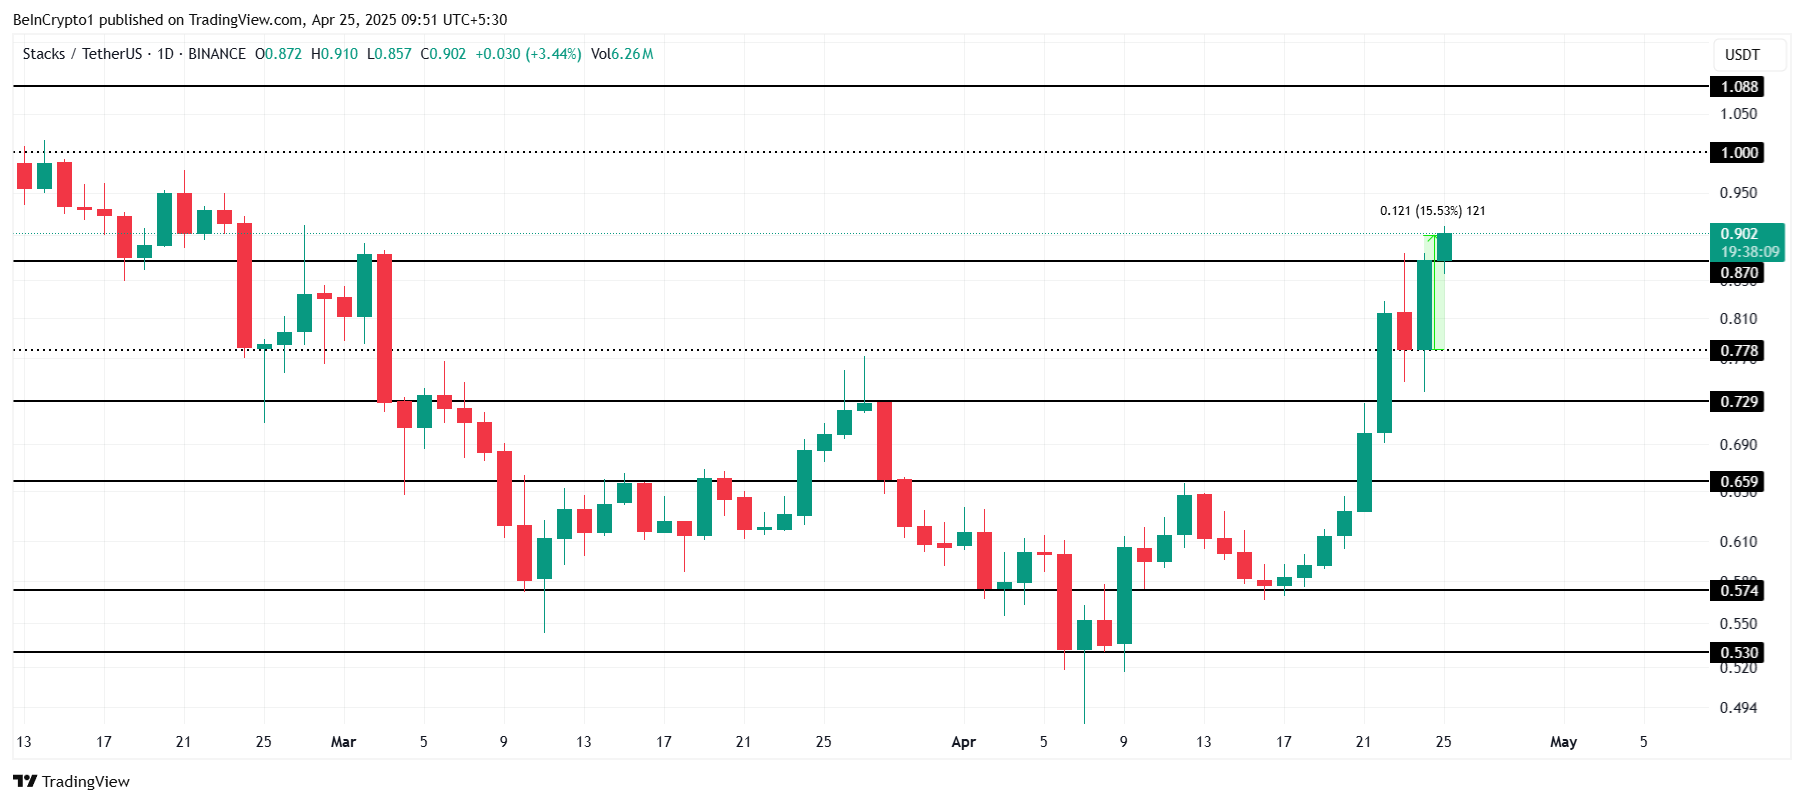Click the TradingView logo icon
1804x803 pixels.
(25, 782)
